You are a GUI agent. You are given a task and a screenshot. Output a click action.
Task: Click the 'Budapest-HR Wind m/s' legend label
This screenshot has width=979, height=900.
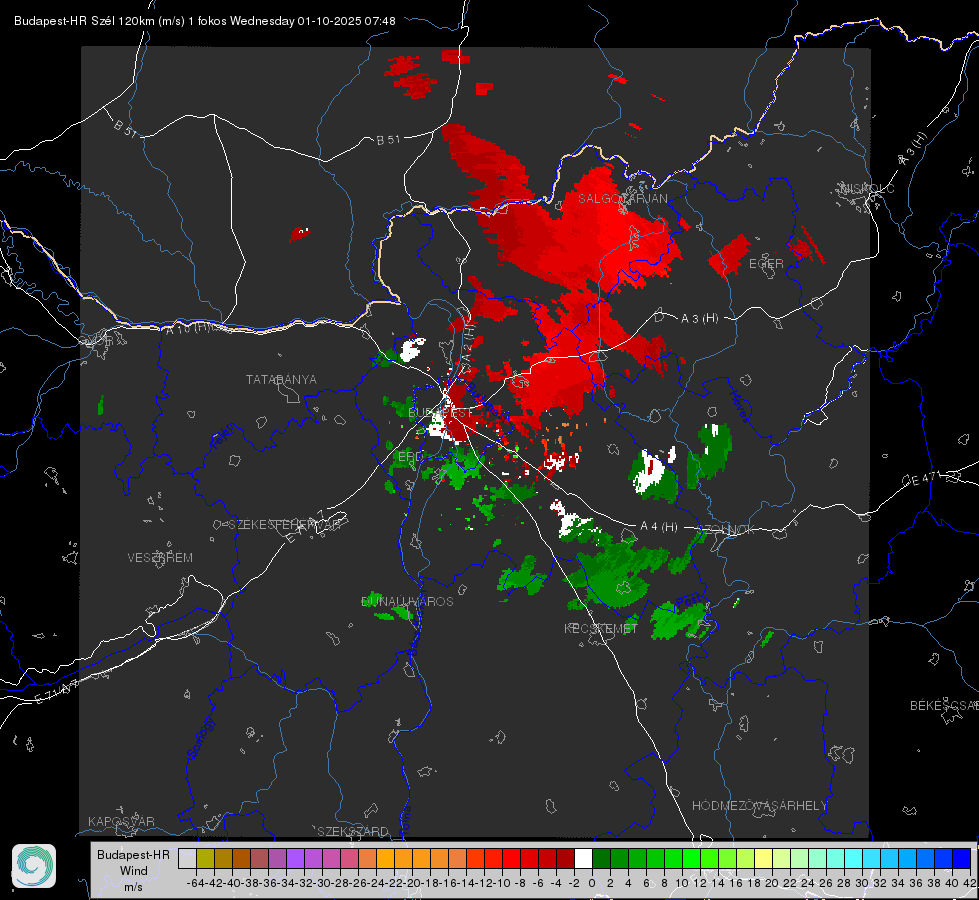133,871
